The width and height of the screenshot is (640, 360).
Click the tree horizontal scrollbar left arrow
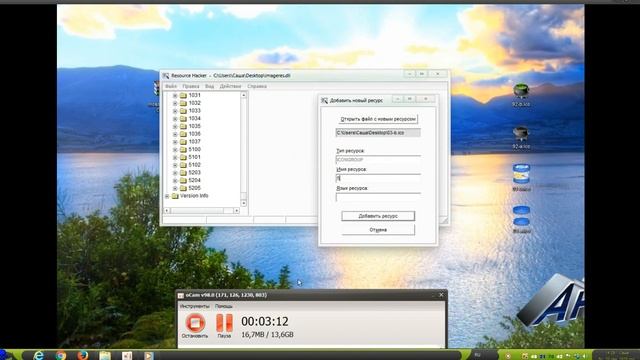click(167, 211)
